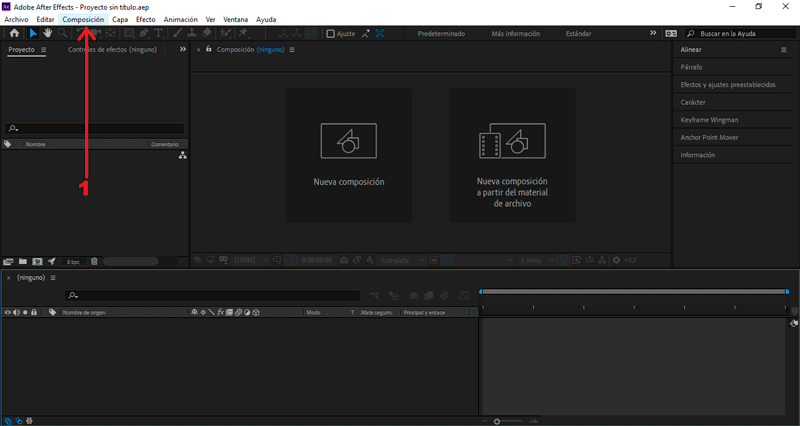Open the Ventana menu
800x426 pixels.
pos(236,19)
